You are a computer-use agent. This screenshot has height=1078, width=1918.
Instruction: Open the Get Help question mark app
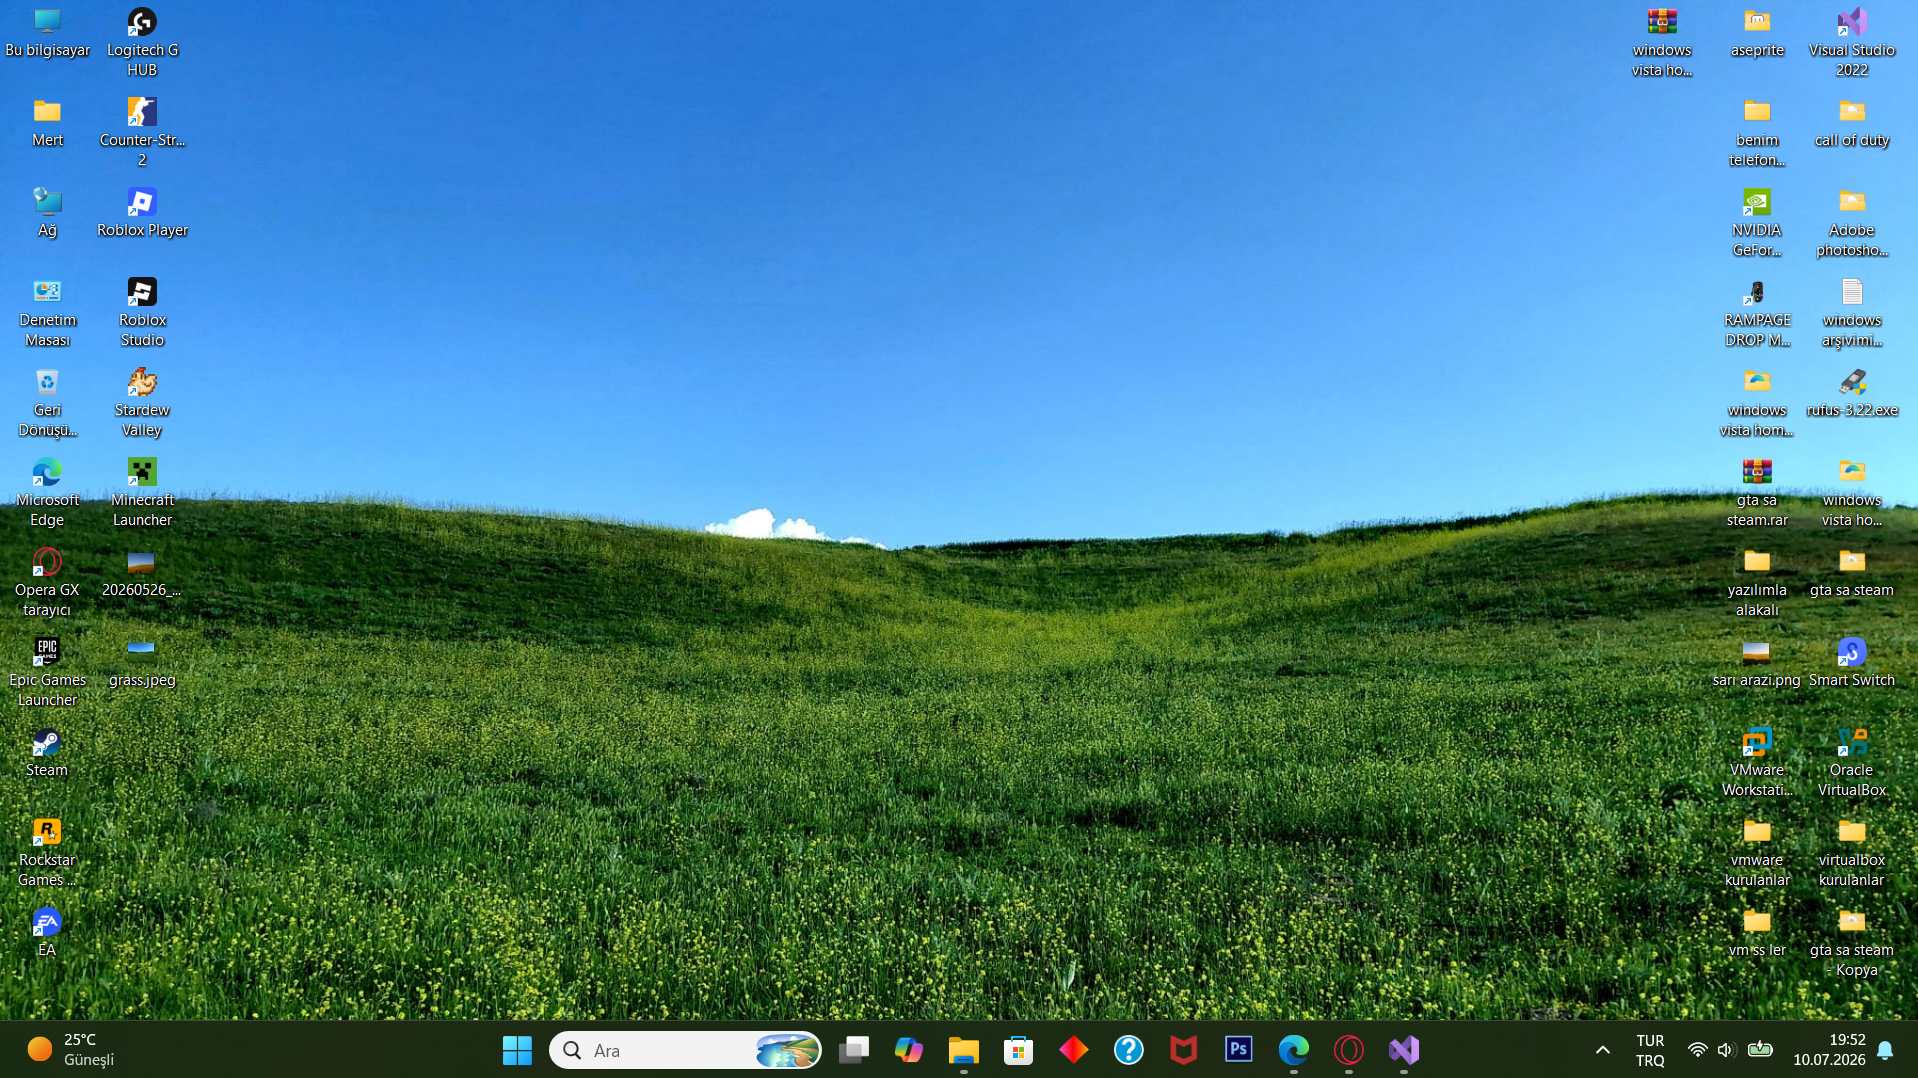(1129, 1050)
